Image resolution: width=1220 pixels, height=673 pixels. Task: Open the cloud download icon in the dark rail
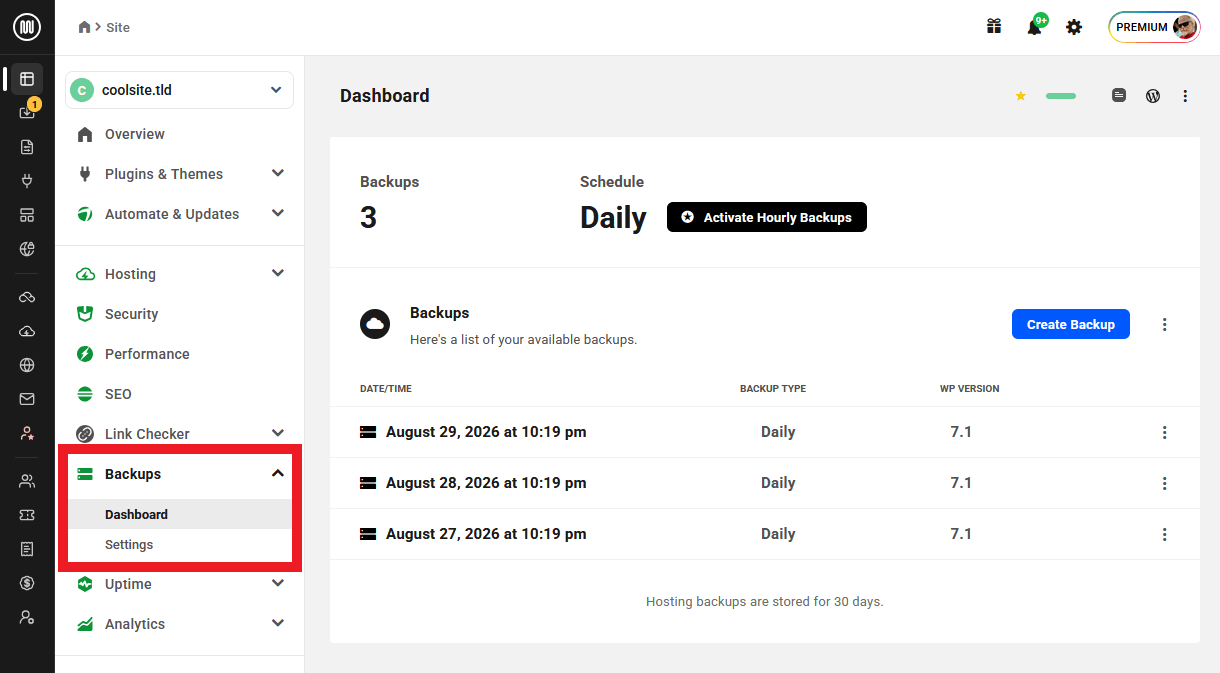27,331
